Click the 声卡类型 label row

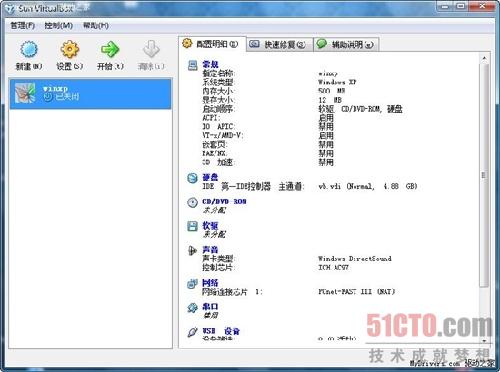219,259
